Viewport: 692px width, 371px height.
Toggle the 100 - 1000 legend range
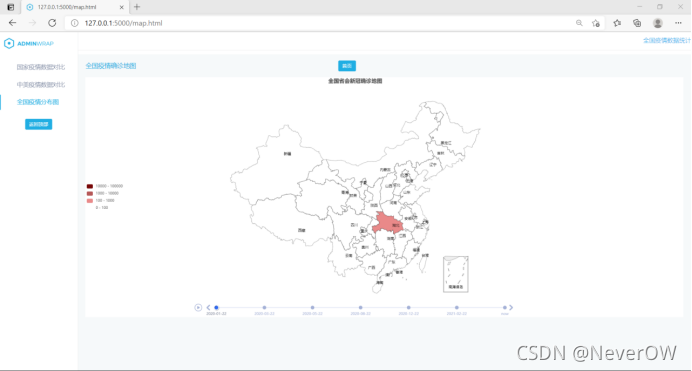101,200
